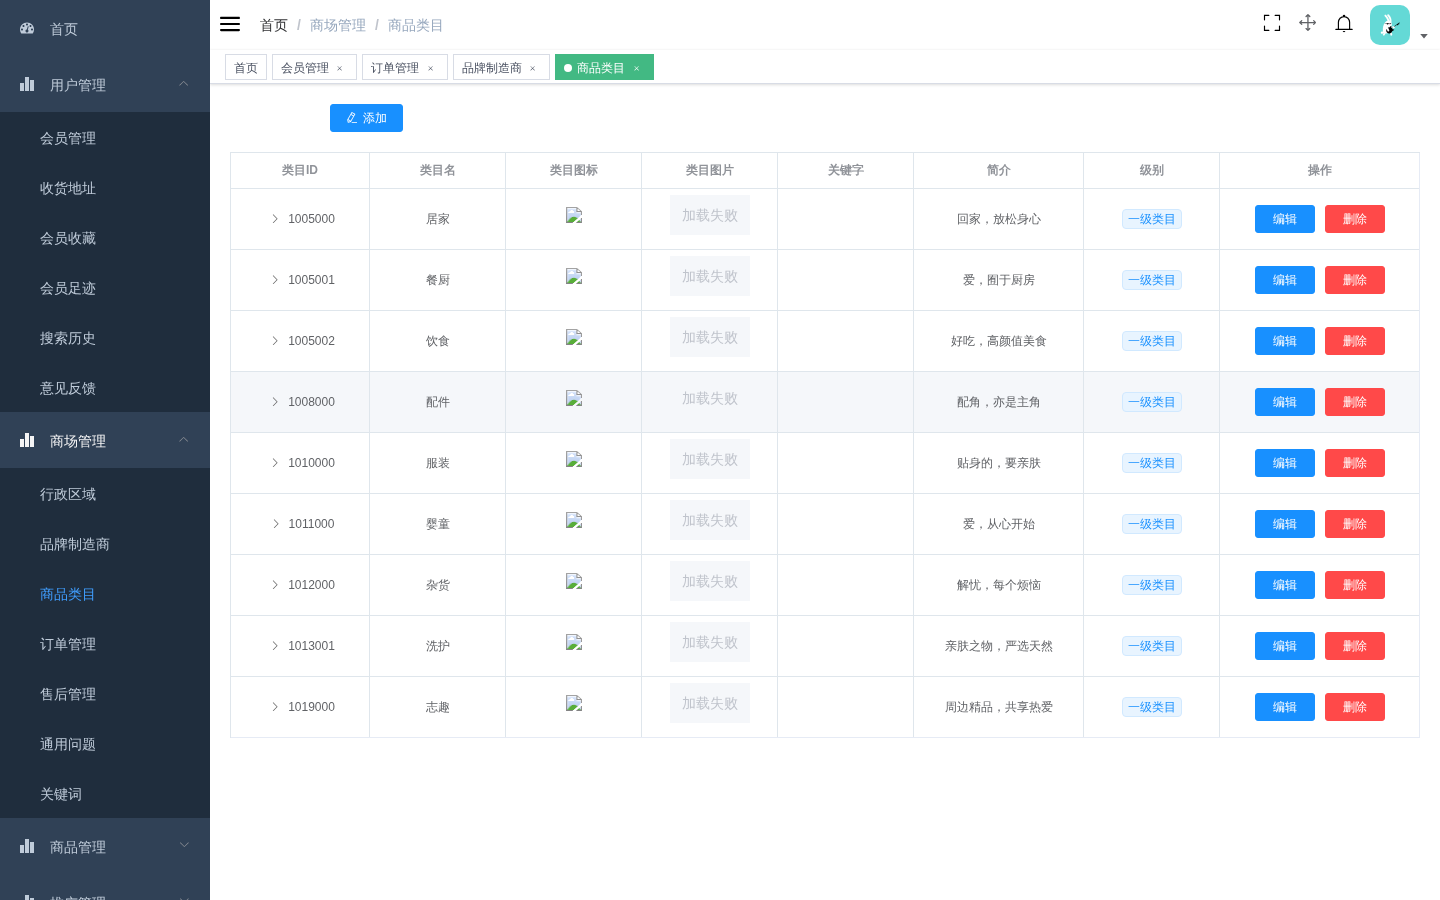The height and width of the screenshot is (900, 1440).
Task: Expand the row for category 1010000
Action: pyautogui.click(x=275, y=463)
